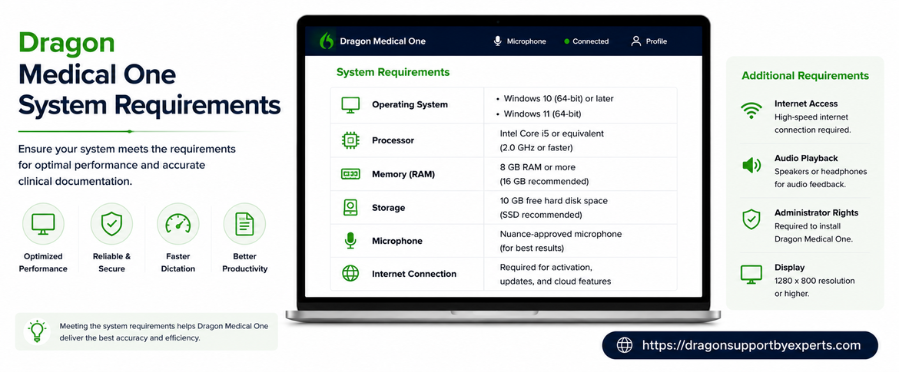Click the globe icon beside the URL
This screenshot has width=899, height=372.
(x=624, y=345)
